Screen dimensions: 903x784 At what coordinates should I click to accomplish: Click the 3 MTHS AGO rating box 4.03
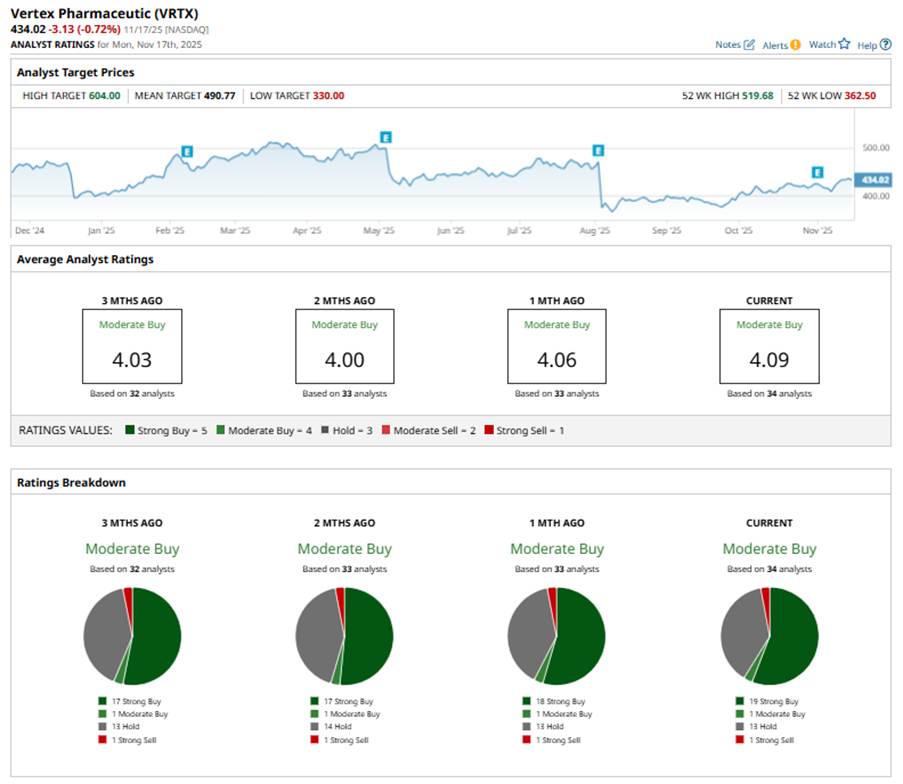(132, 346)
